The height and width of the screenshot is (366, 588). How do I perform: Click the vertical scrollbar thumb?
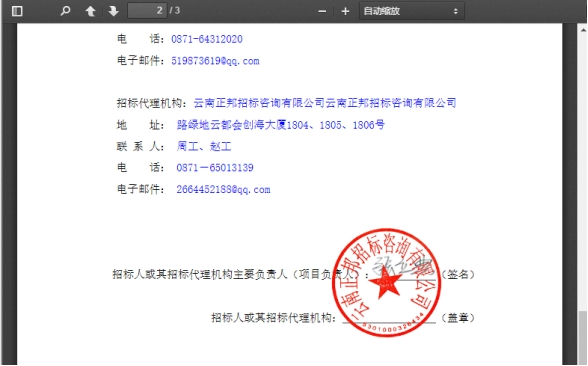click(583, 338)
